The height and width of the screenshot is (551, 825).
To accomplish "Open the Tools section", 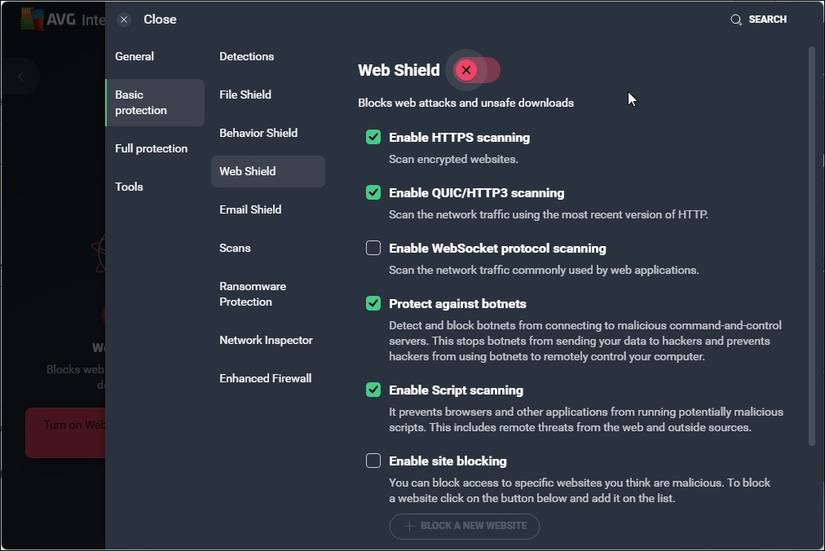I will tap(129, 186).
